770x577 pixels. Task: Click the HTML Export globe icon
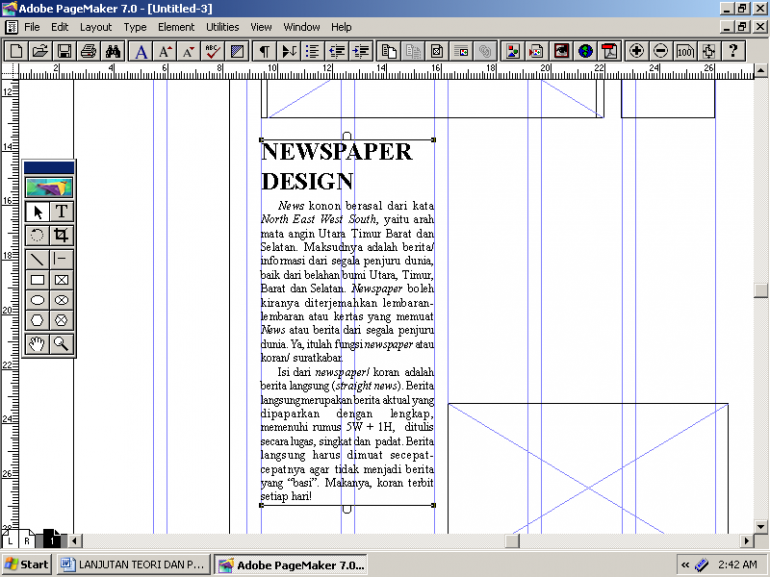click(585, 51)
